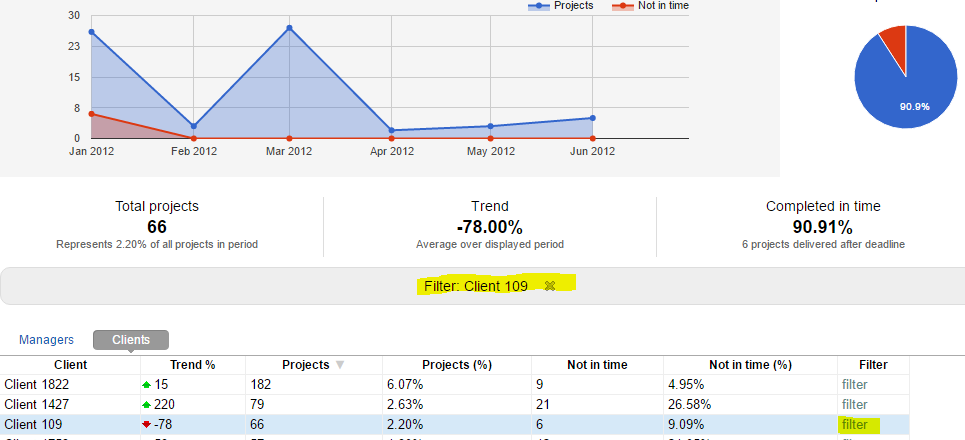
Task: Click red down arrow for Client 109
Action: click(x=149, y=425)
